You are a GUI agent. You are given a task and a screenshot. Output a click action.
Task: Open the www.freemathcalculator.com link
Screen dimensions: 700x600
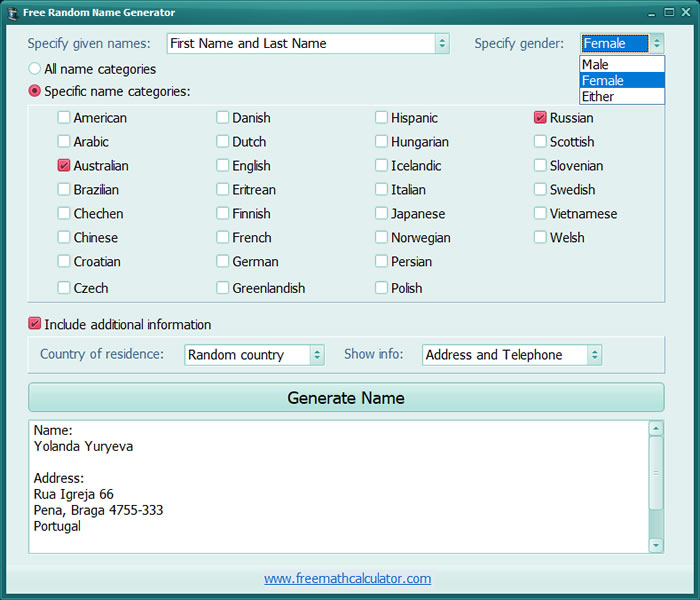point(347,578)
